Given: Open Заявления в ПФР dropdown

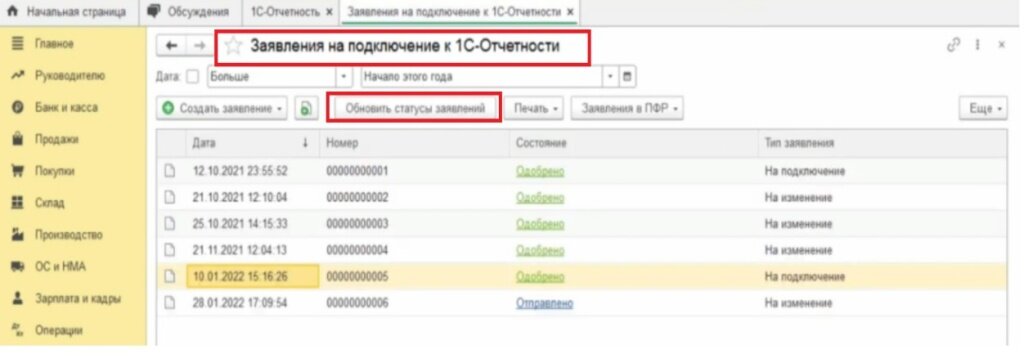Looking at the screenshot, I should point(627,109).
